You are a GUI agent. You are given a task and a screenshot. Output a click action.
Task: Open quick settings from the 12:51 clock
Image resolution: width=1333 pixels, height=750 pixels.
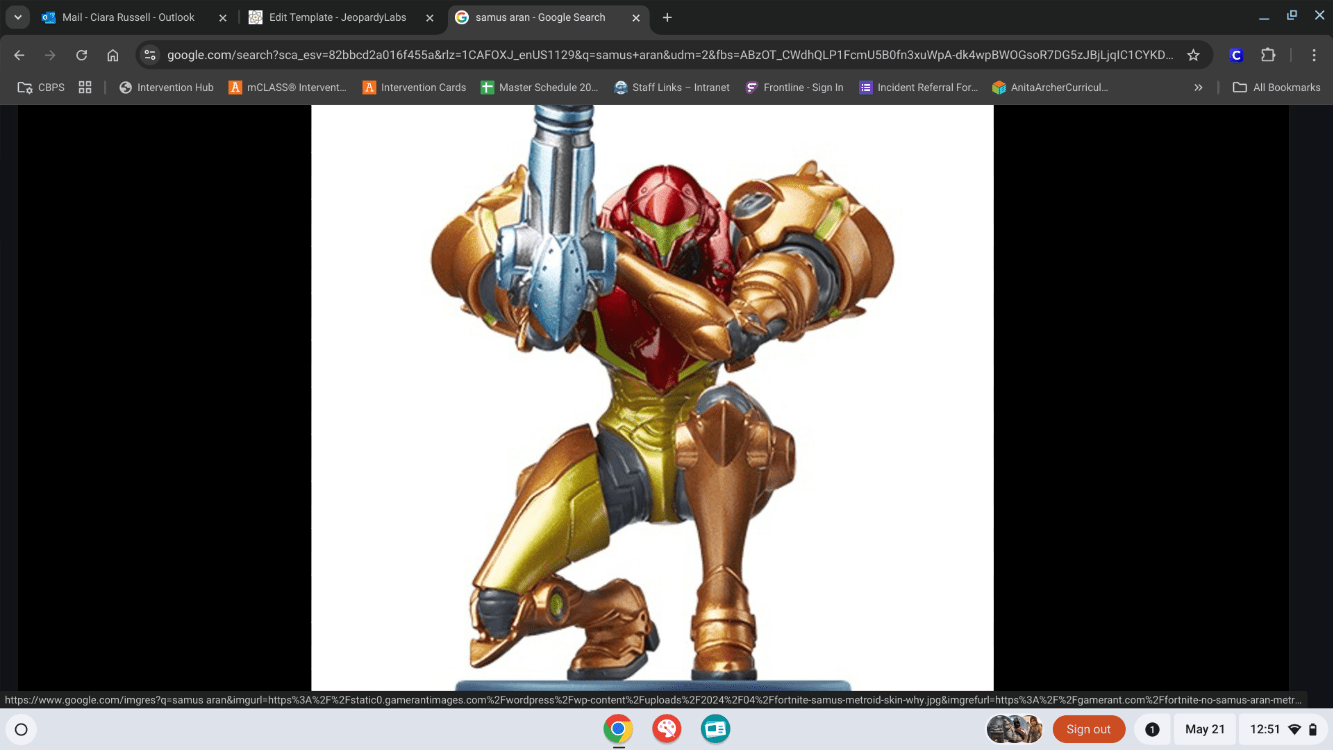pos(1284,729)
